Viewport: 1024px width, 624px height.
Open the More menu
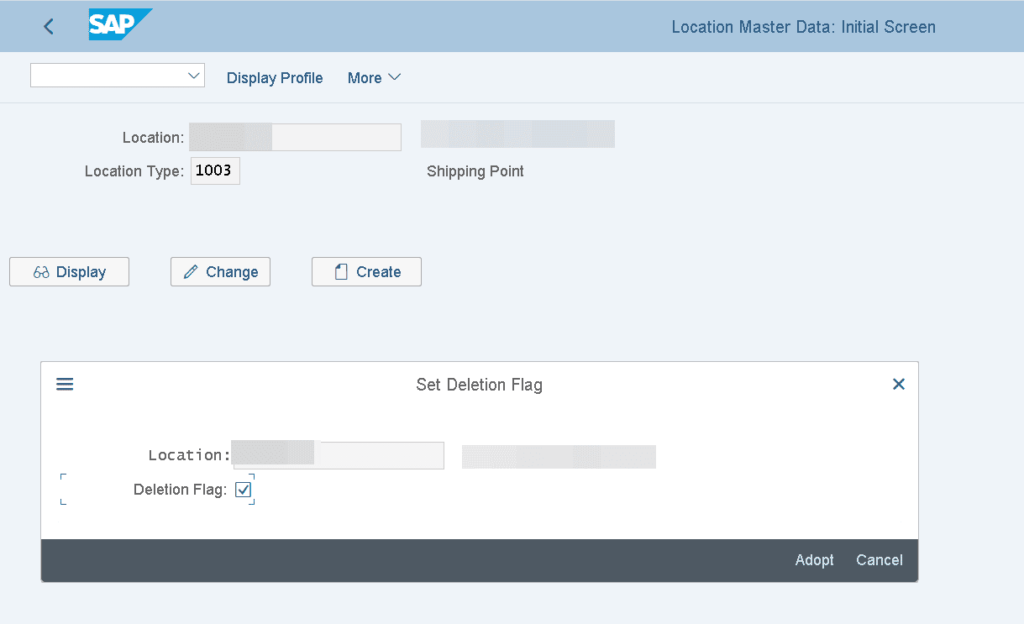tap(374, 78)
